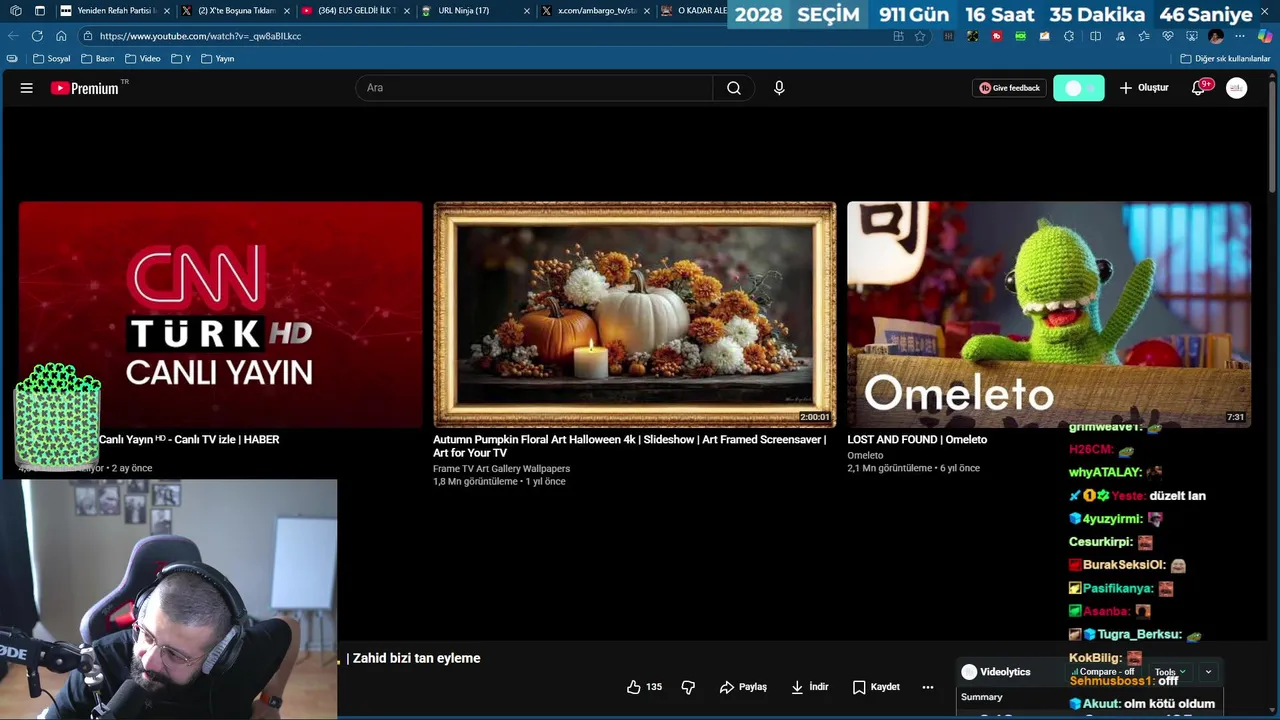Viewport: 1280px width, 720px height.
Task: Open the YouTube hamburger guide menu
Action: tap(27, 88)
